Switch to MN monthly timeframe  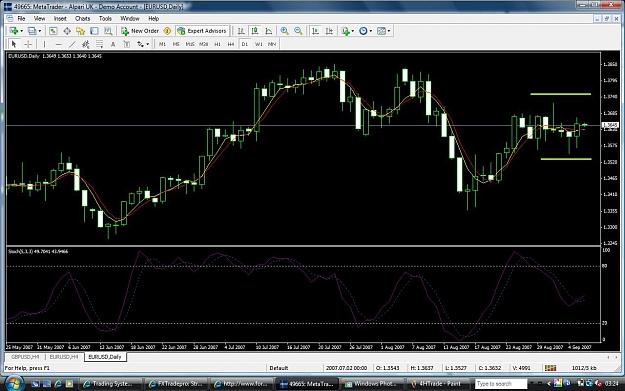(x=272, y=44)
